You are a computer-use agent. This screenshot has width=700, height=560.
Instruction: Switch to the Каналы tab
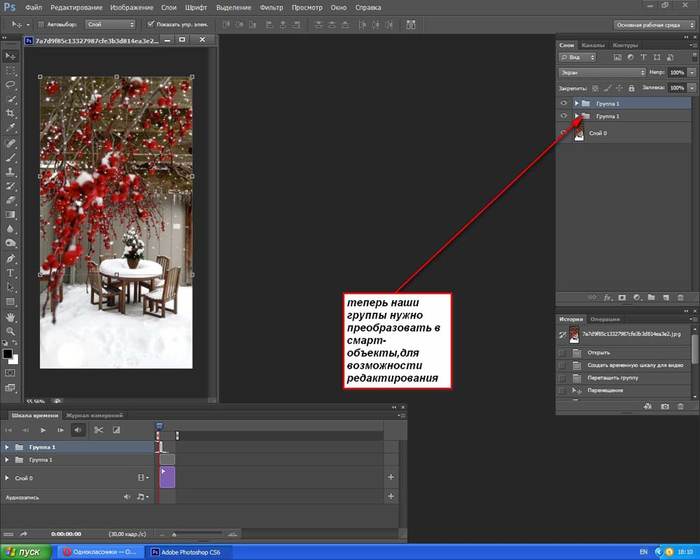(593, 45)
